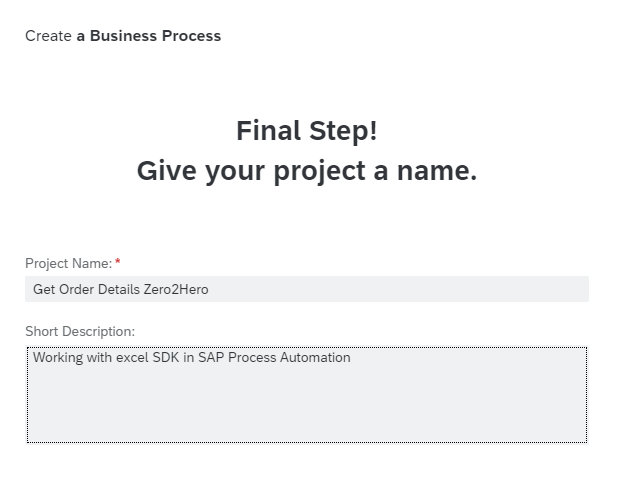Viewport: 621px width, 495px height.
Task: Click the bold 'Business Process' title text
Action: pyautogui.click(x=155, y=36)
